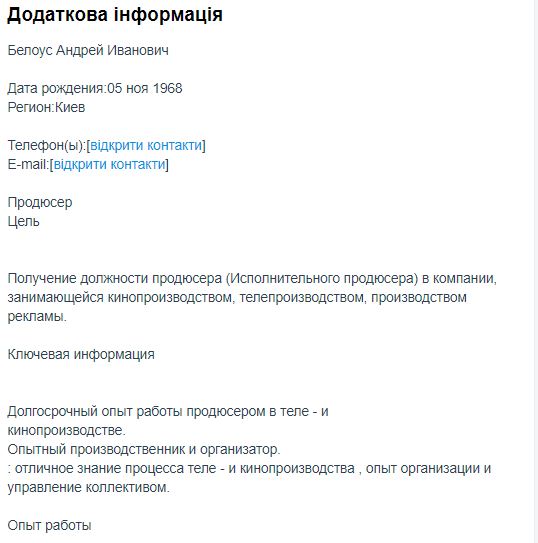Click the word рекламы

tap(37, 317)
